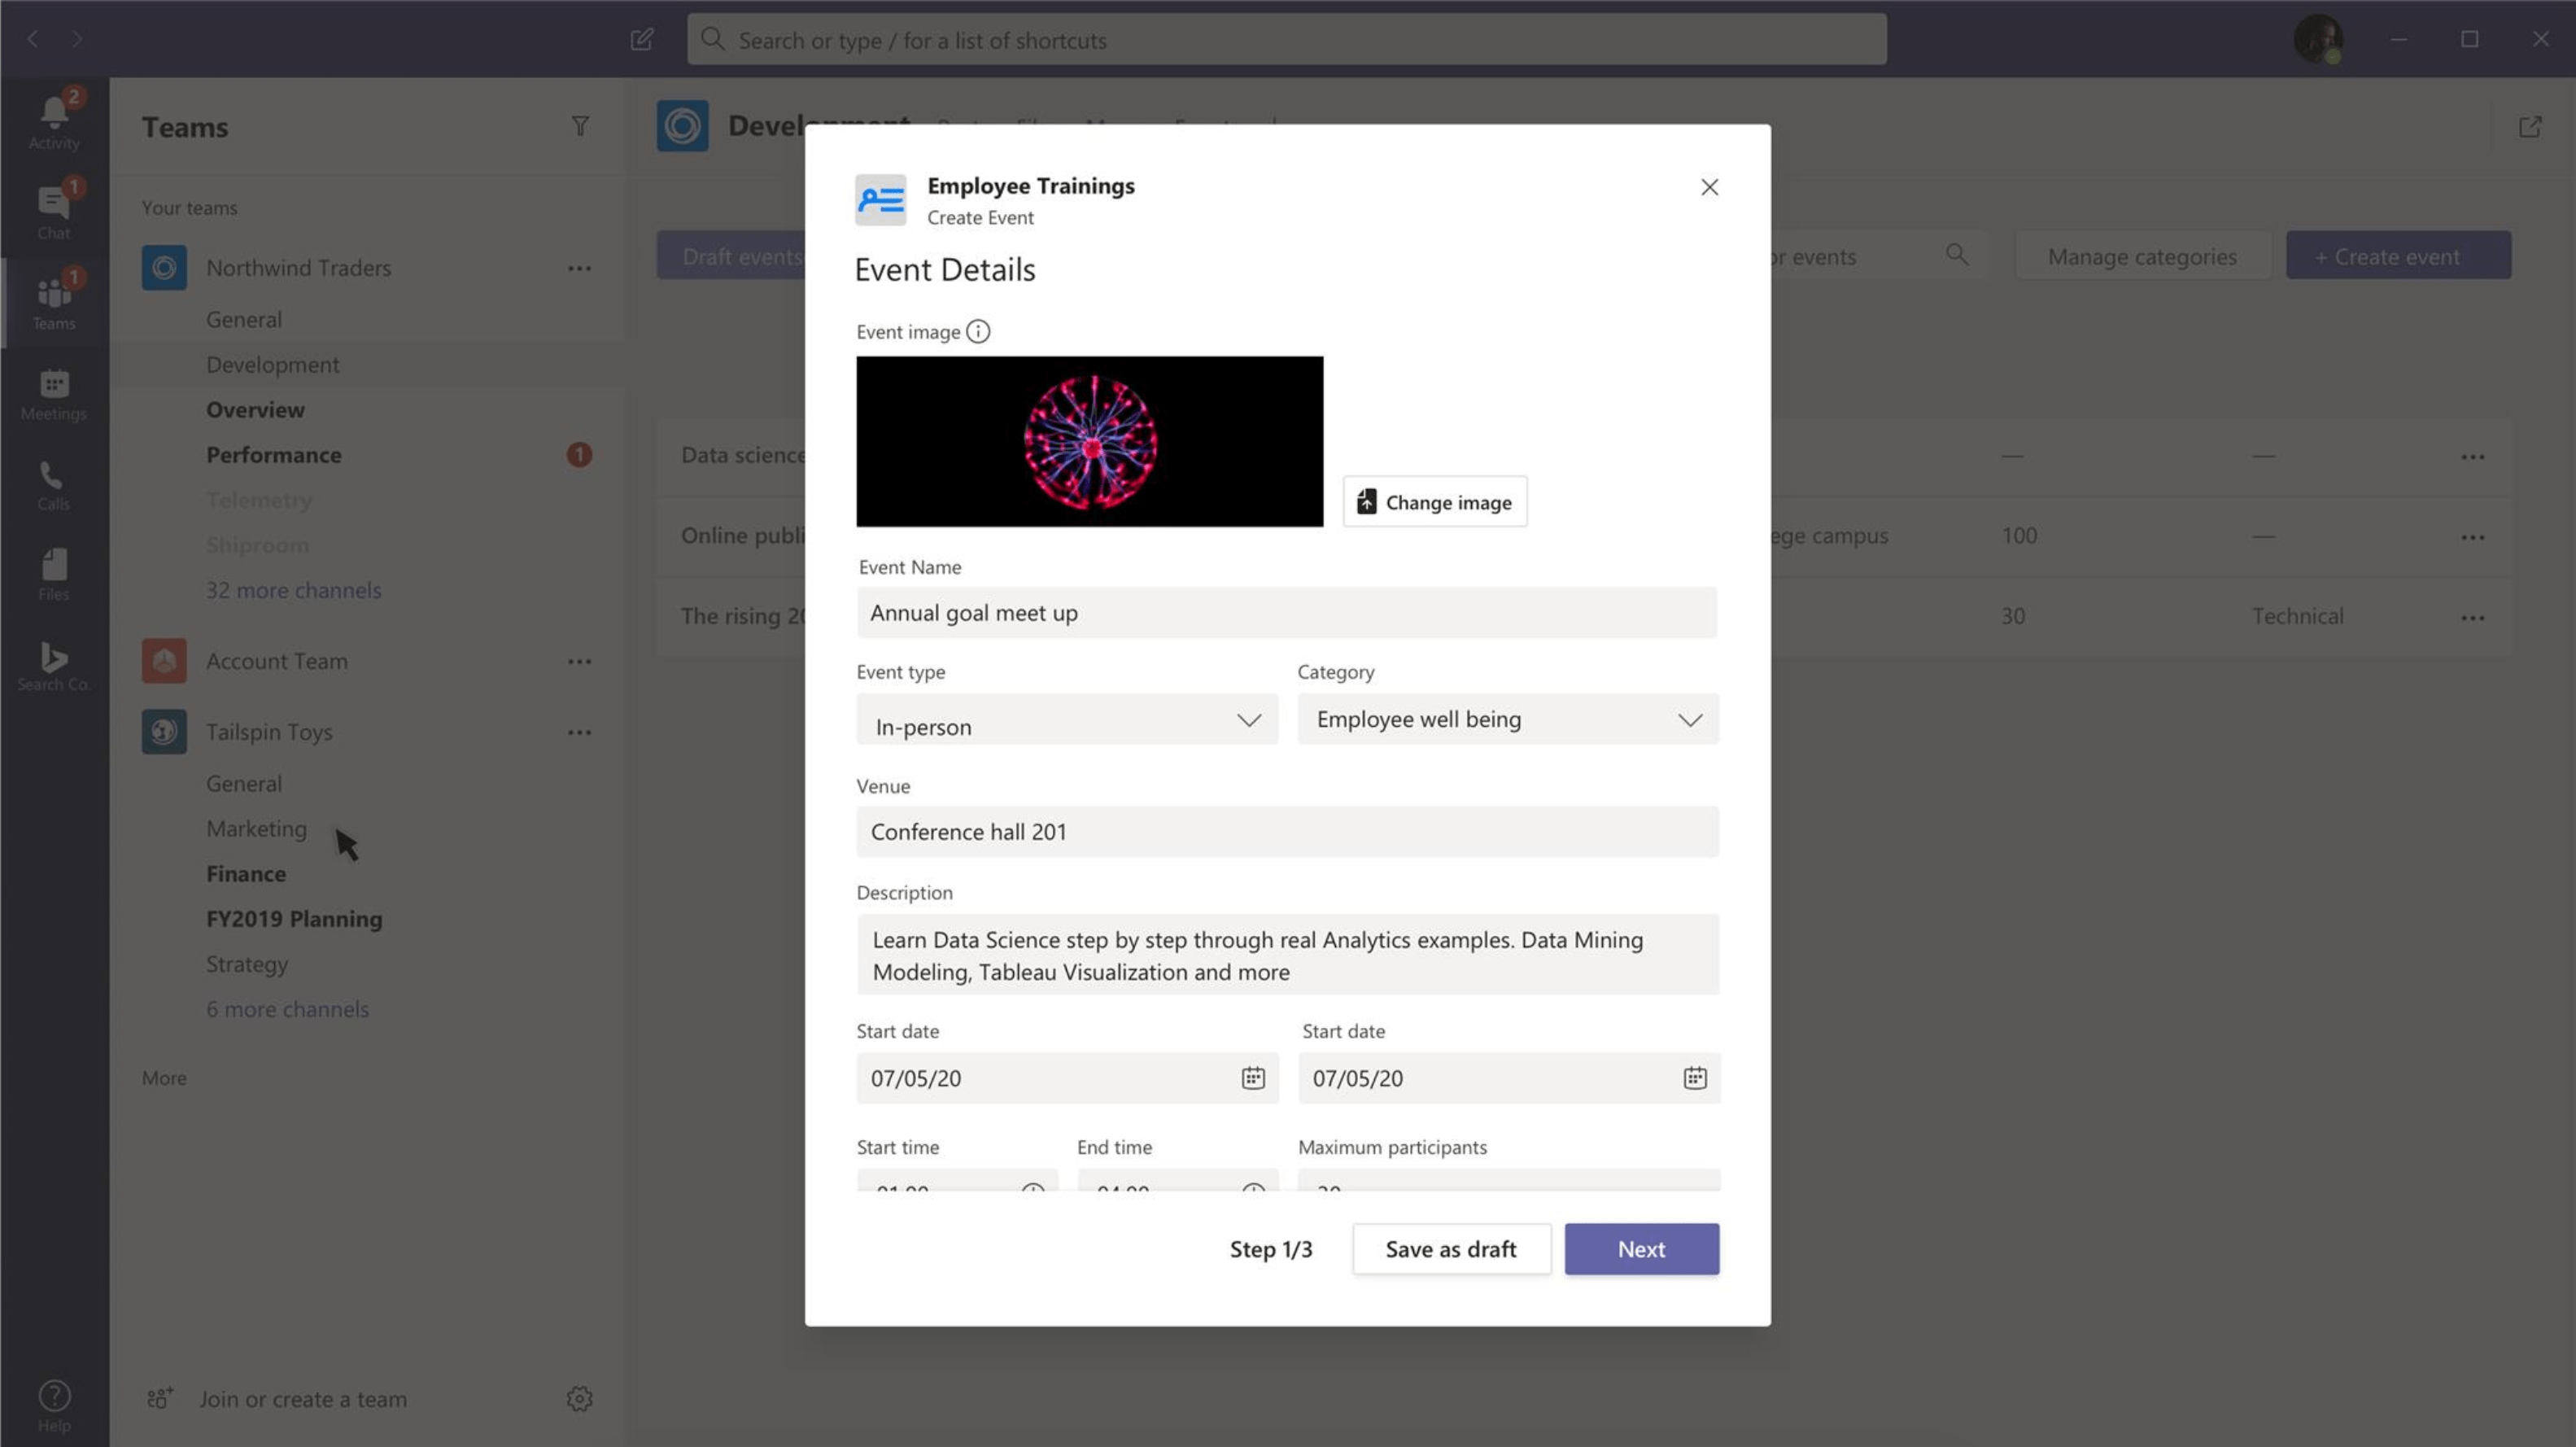Click the Event image info icon
2576x1447 pixels.
point(978,331)
